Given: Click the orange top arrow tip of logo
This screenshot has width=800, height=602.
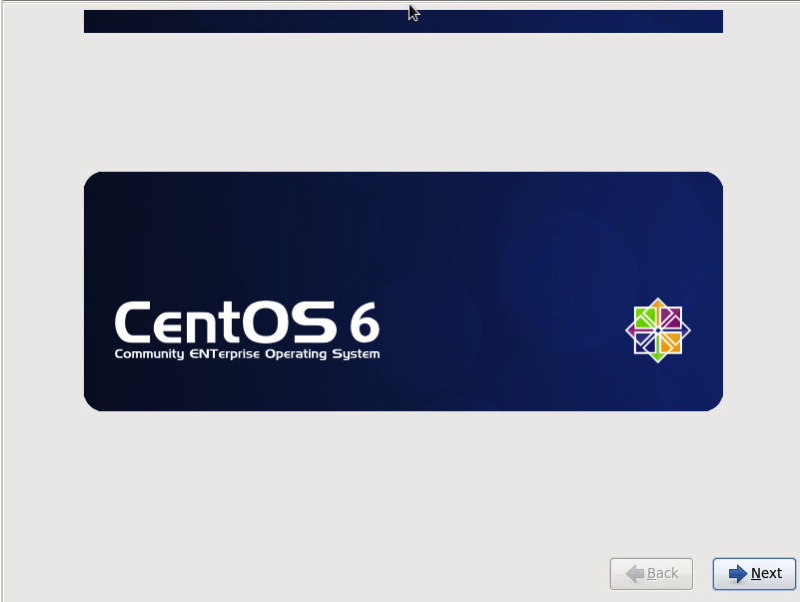Looking at the screenshot, I should click(658, 301).
